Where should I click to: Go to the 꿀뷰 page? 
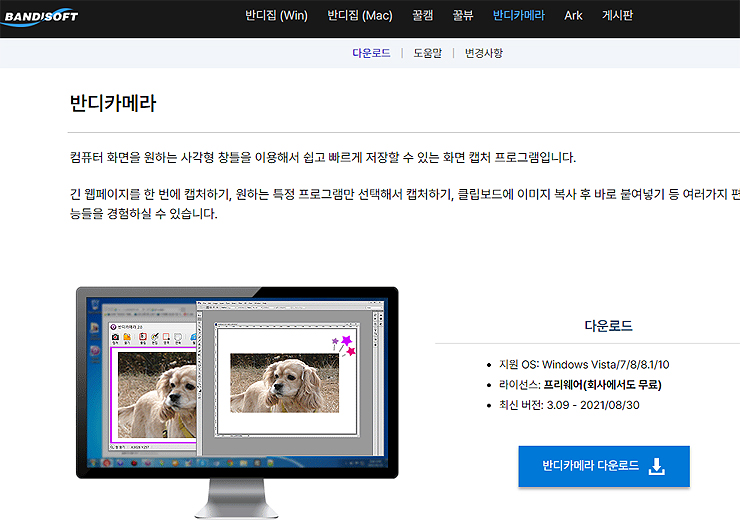click(462, 16)
